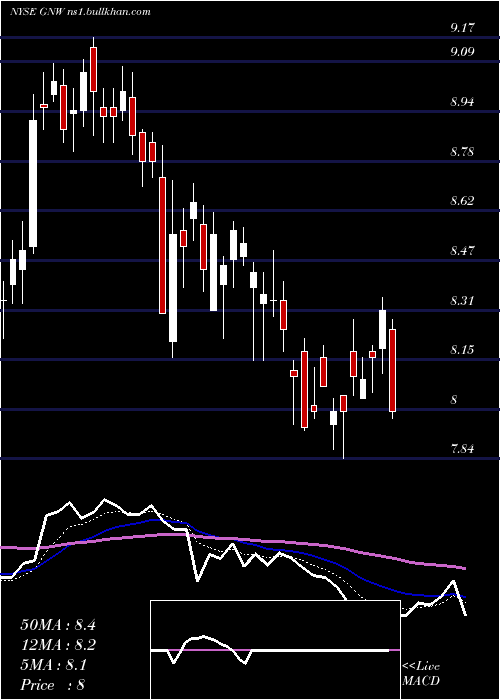Screen dimensions: 500x700
Task: Click the 50MA : 8.4 readout
Action: point(58,625)
